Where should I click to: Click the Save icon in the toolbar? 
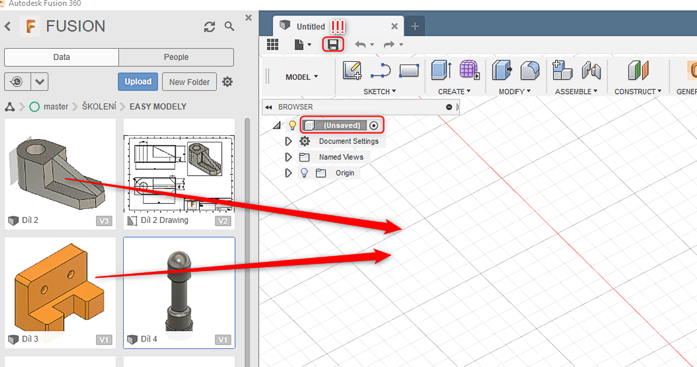(x=333, y=44)
